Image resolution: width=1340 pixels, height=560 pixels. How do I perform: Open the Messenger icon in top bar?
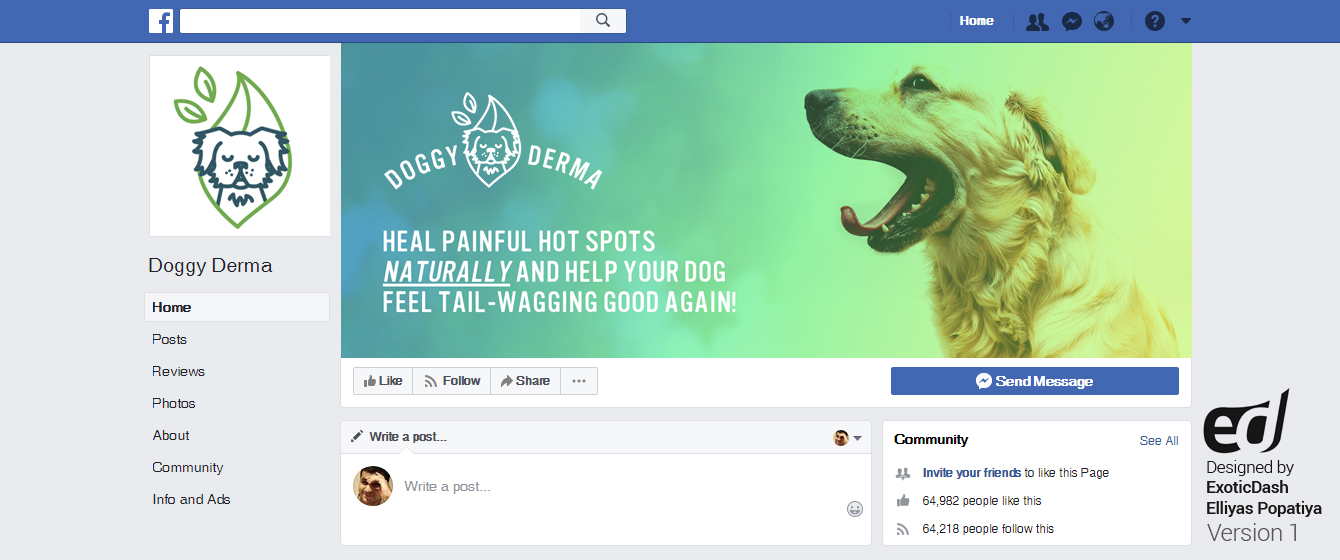1071,21
